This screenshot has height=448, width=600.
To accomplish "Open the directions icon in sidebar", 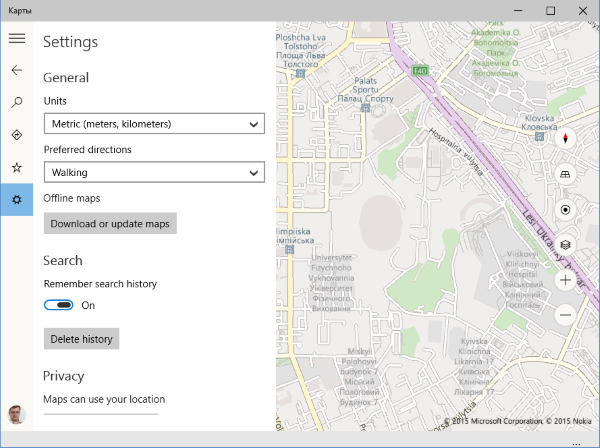I will click(16, 135).
